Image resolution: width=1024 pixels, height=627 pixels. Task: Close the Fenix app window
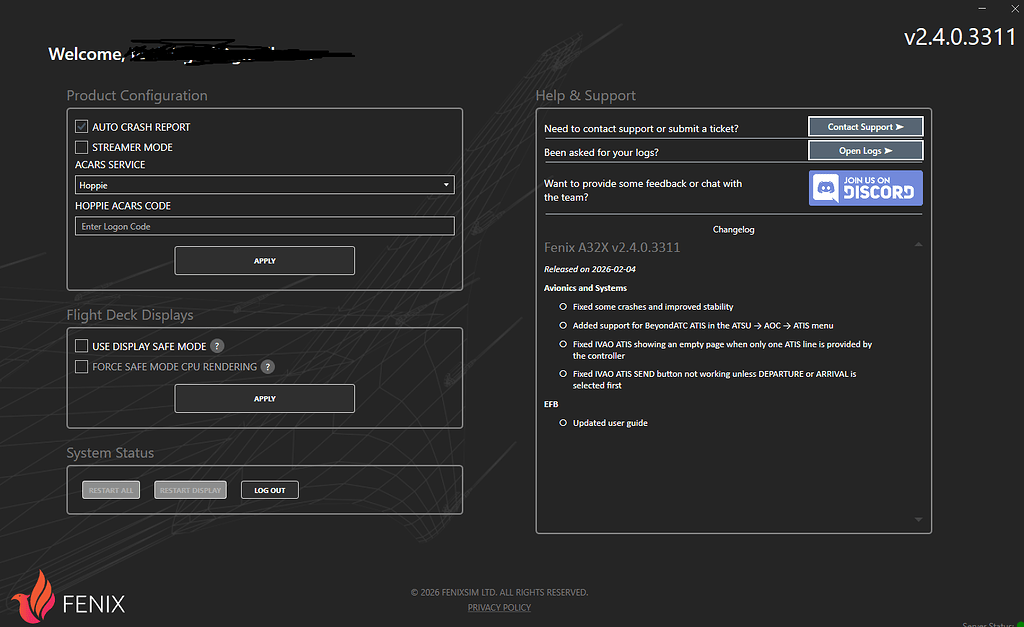[x=1015, y=8]
